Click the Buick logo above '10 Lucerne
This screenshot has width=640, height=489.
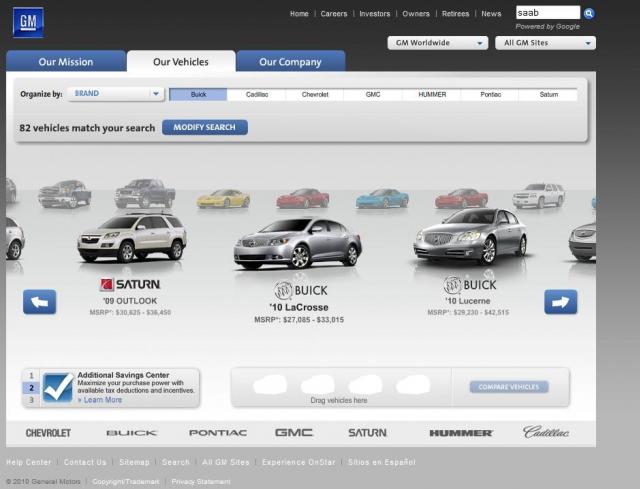[x=470, y=285]
